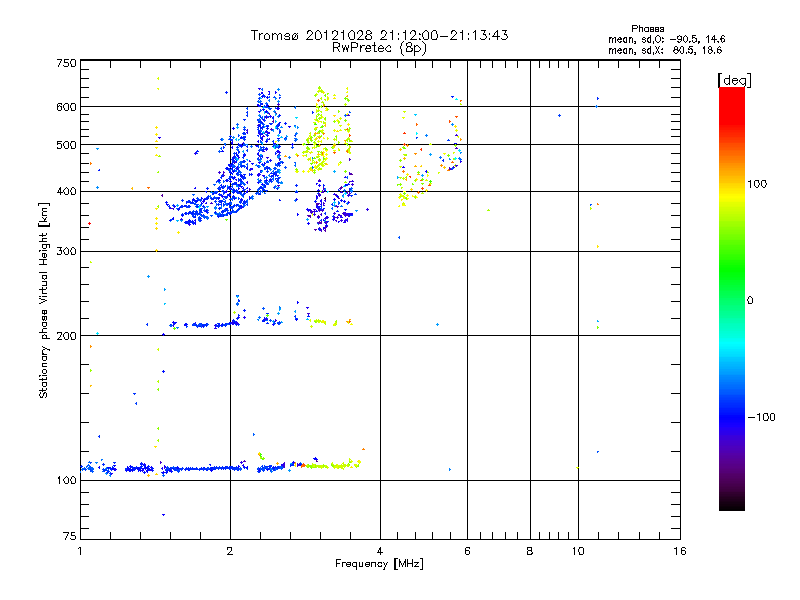Click the purple echo cluster near 350 km around 3 MHz
Viewport: 800px width, 600px height.
329,204
